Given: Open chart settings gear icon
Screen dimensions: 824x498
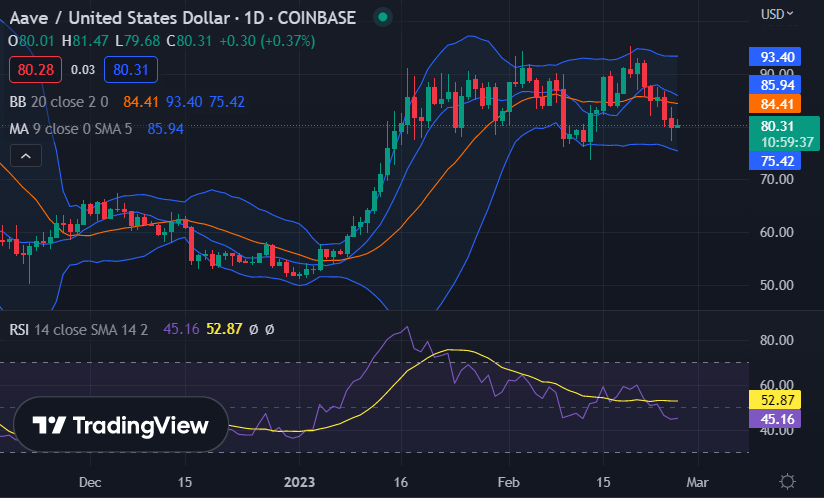Looking at the screenshot, I should (x=788, y=481).
